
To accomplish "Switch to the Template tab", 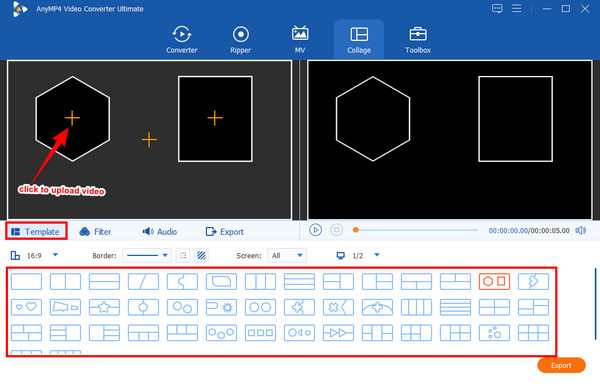I will [x=36, y=231].
